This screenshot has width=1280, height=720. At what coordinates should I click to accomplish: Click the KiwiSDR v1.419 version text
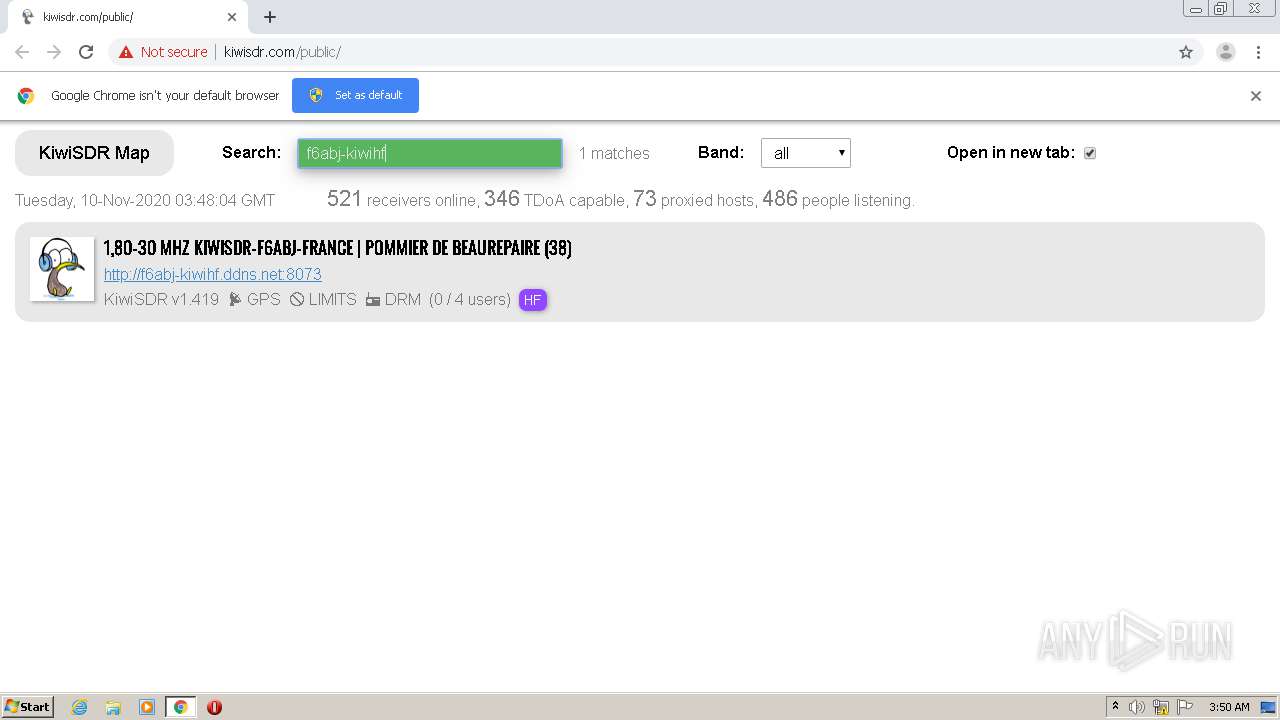(x=161, y=299)
